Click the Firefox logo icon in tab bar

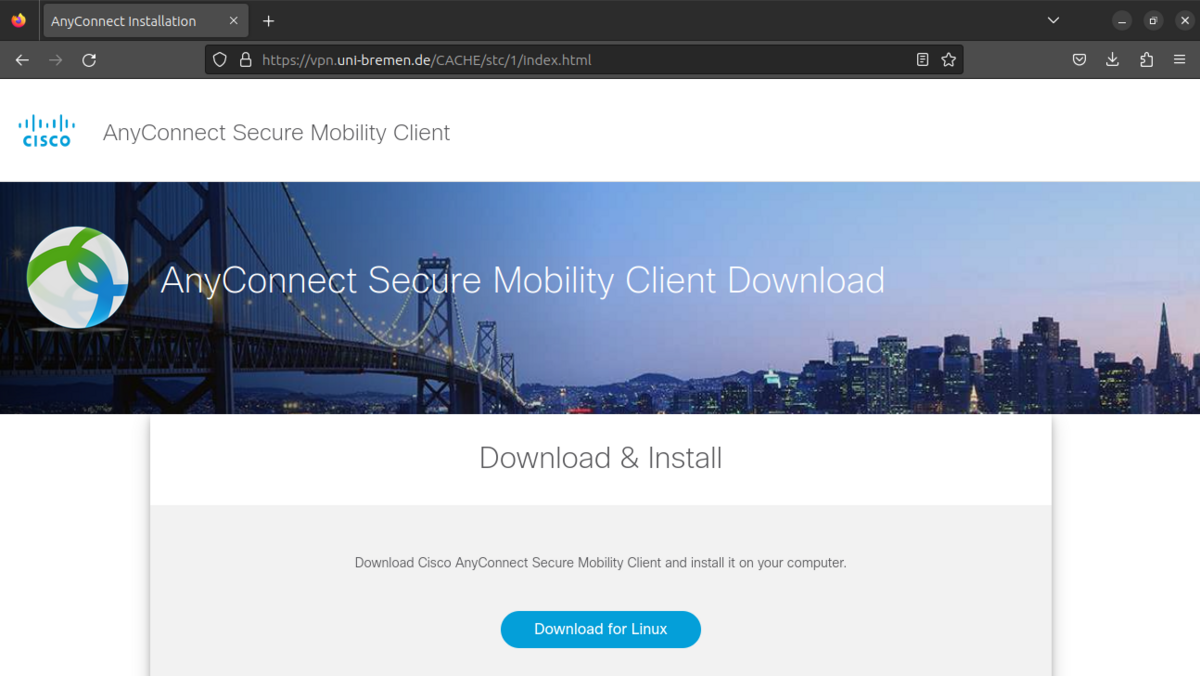(x=18, y=20)
